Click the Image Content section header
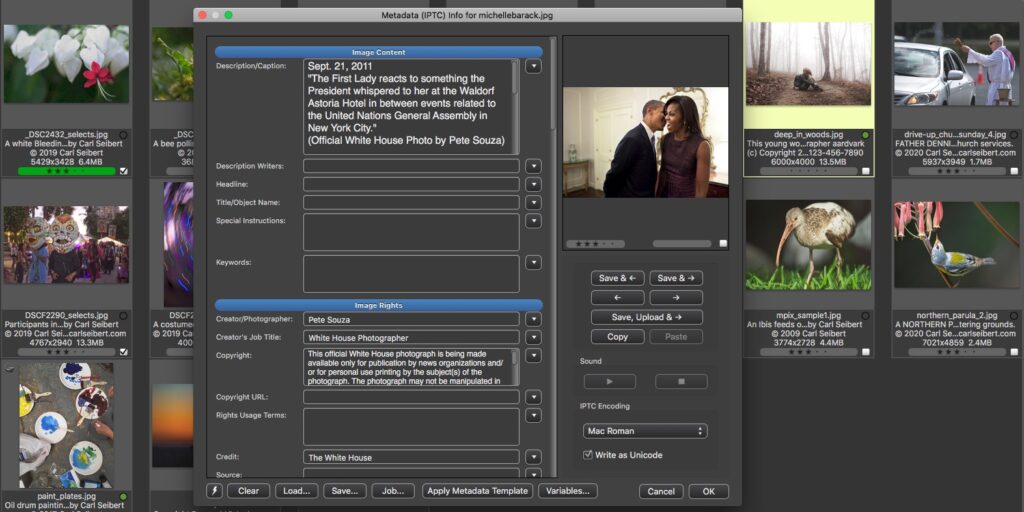This screenshot has width=1024, height=512. 379,52
